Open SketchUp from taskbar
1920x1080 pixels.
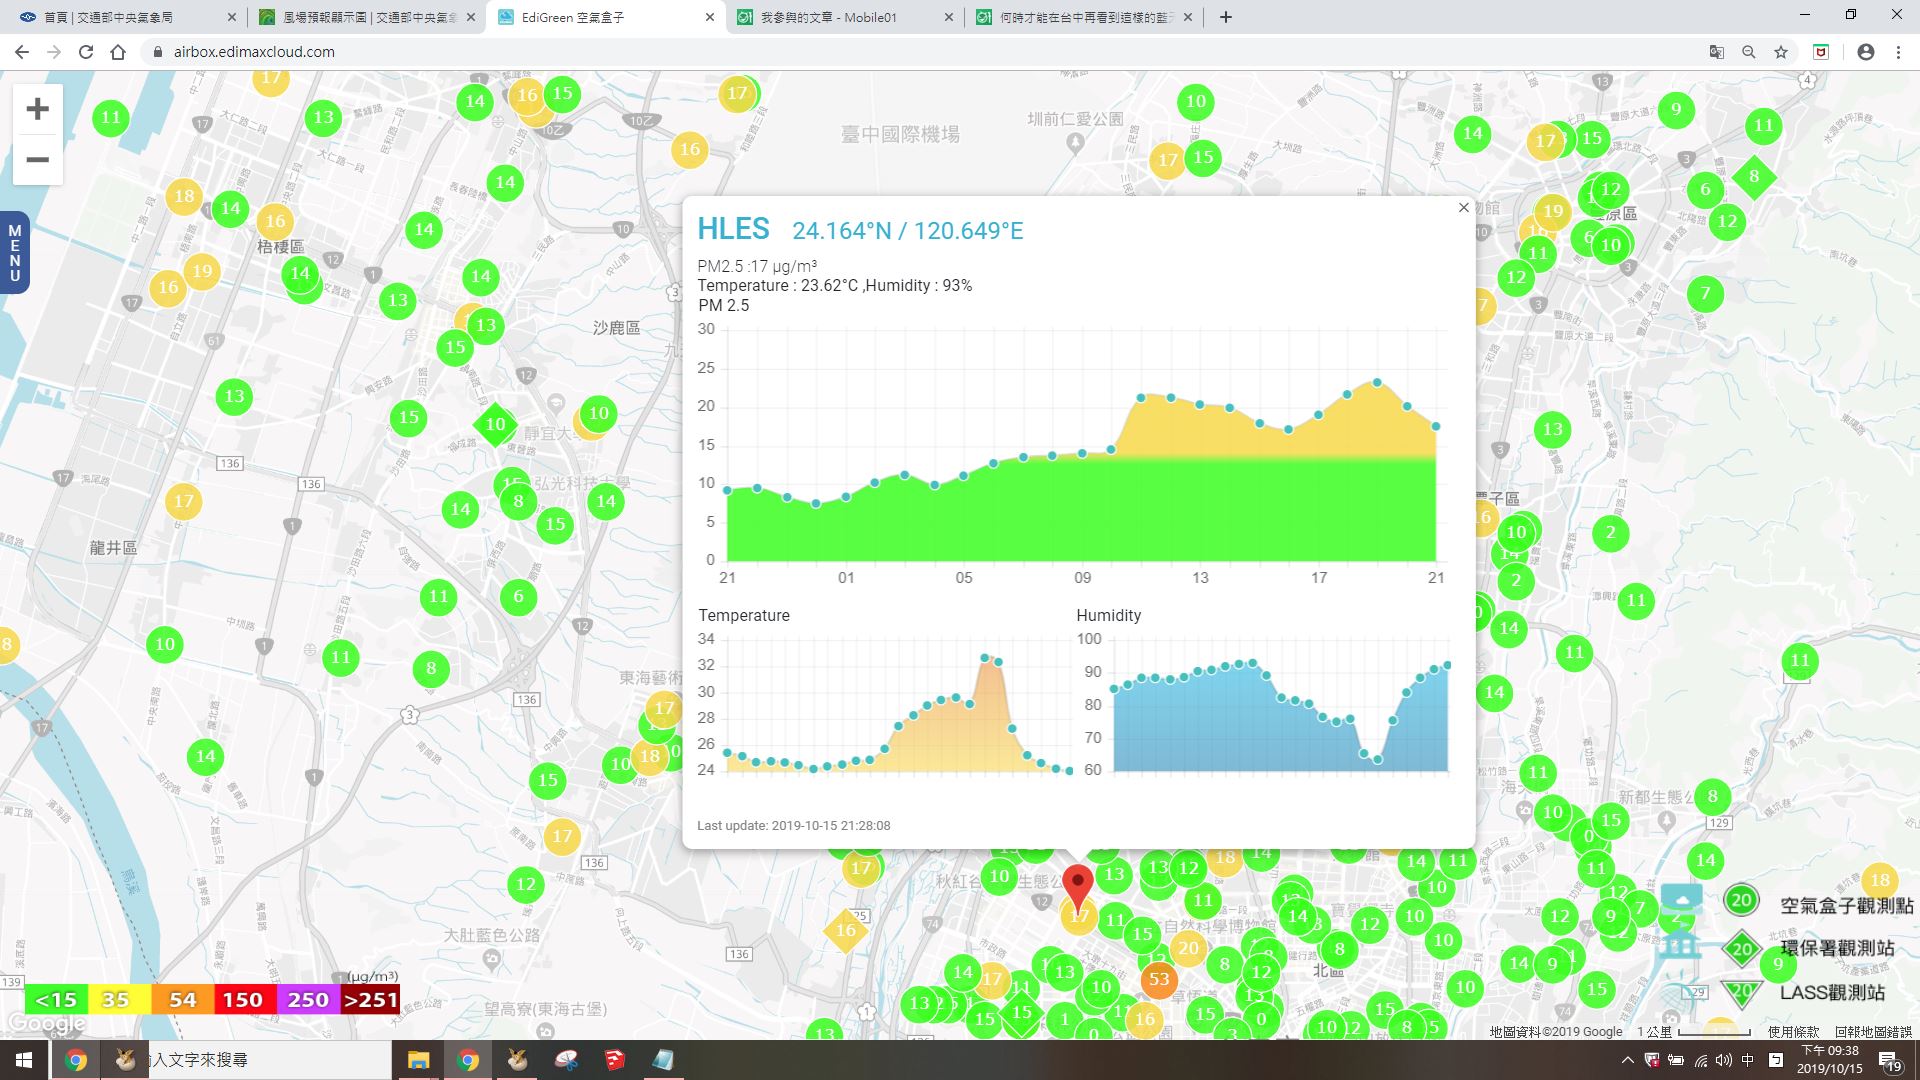click(x=614, y=1060)
